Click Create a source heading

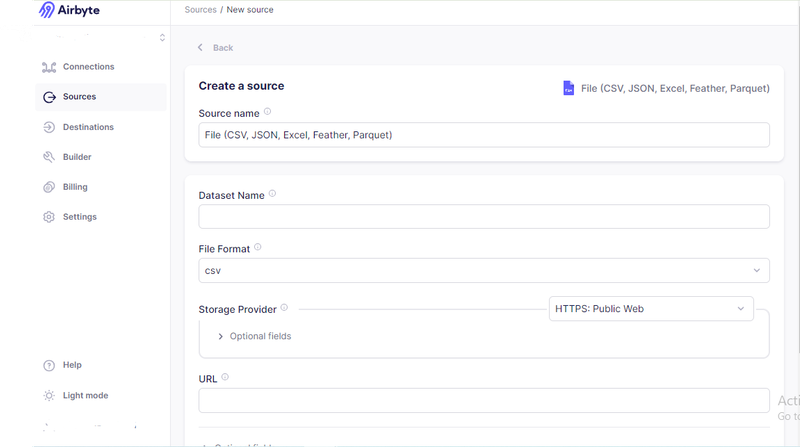point(241,86)
